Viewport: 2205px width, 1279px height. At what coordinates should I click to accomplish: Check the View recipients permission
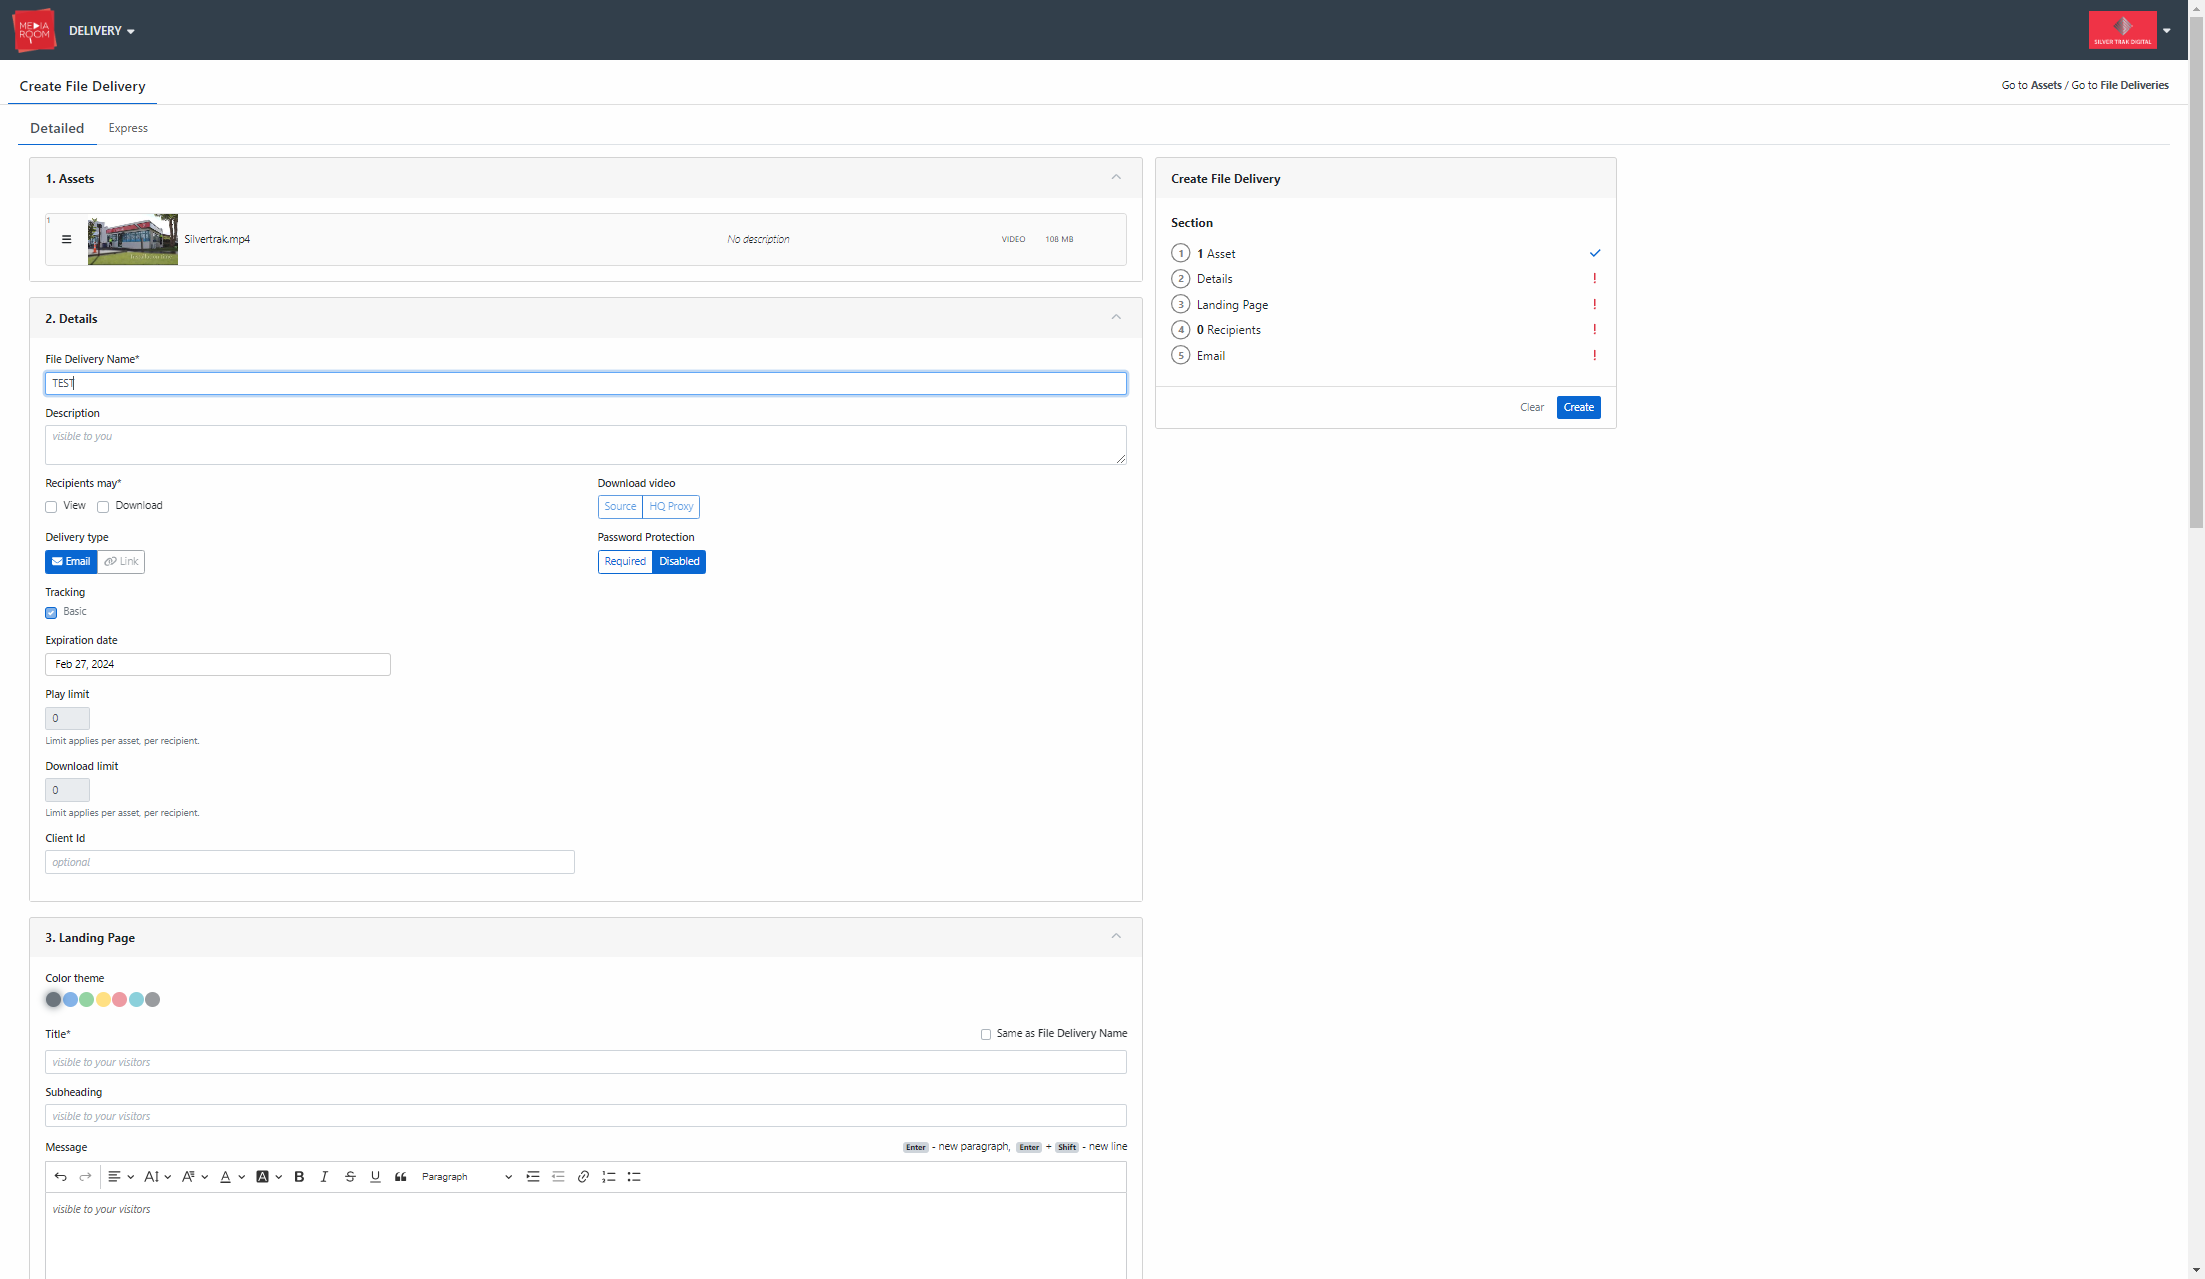click(x=51, y=507)
